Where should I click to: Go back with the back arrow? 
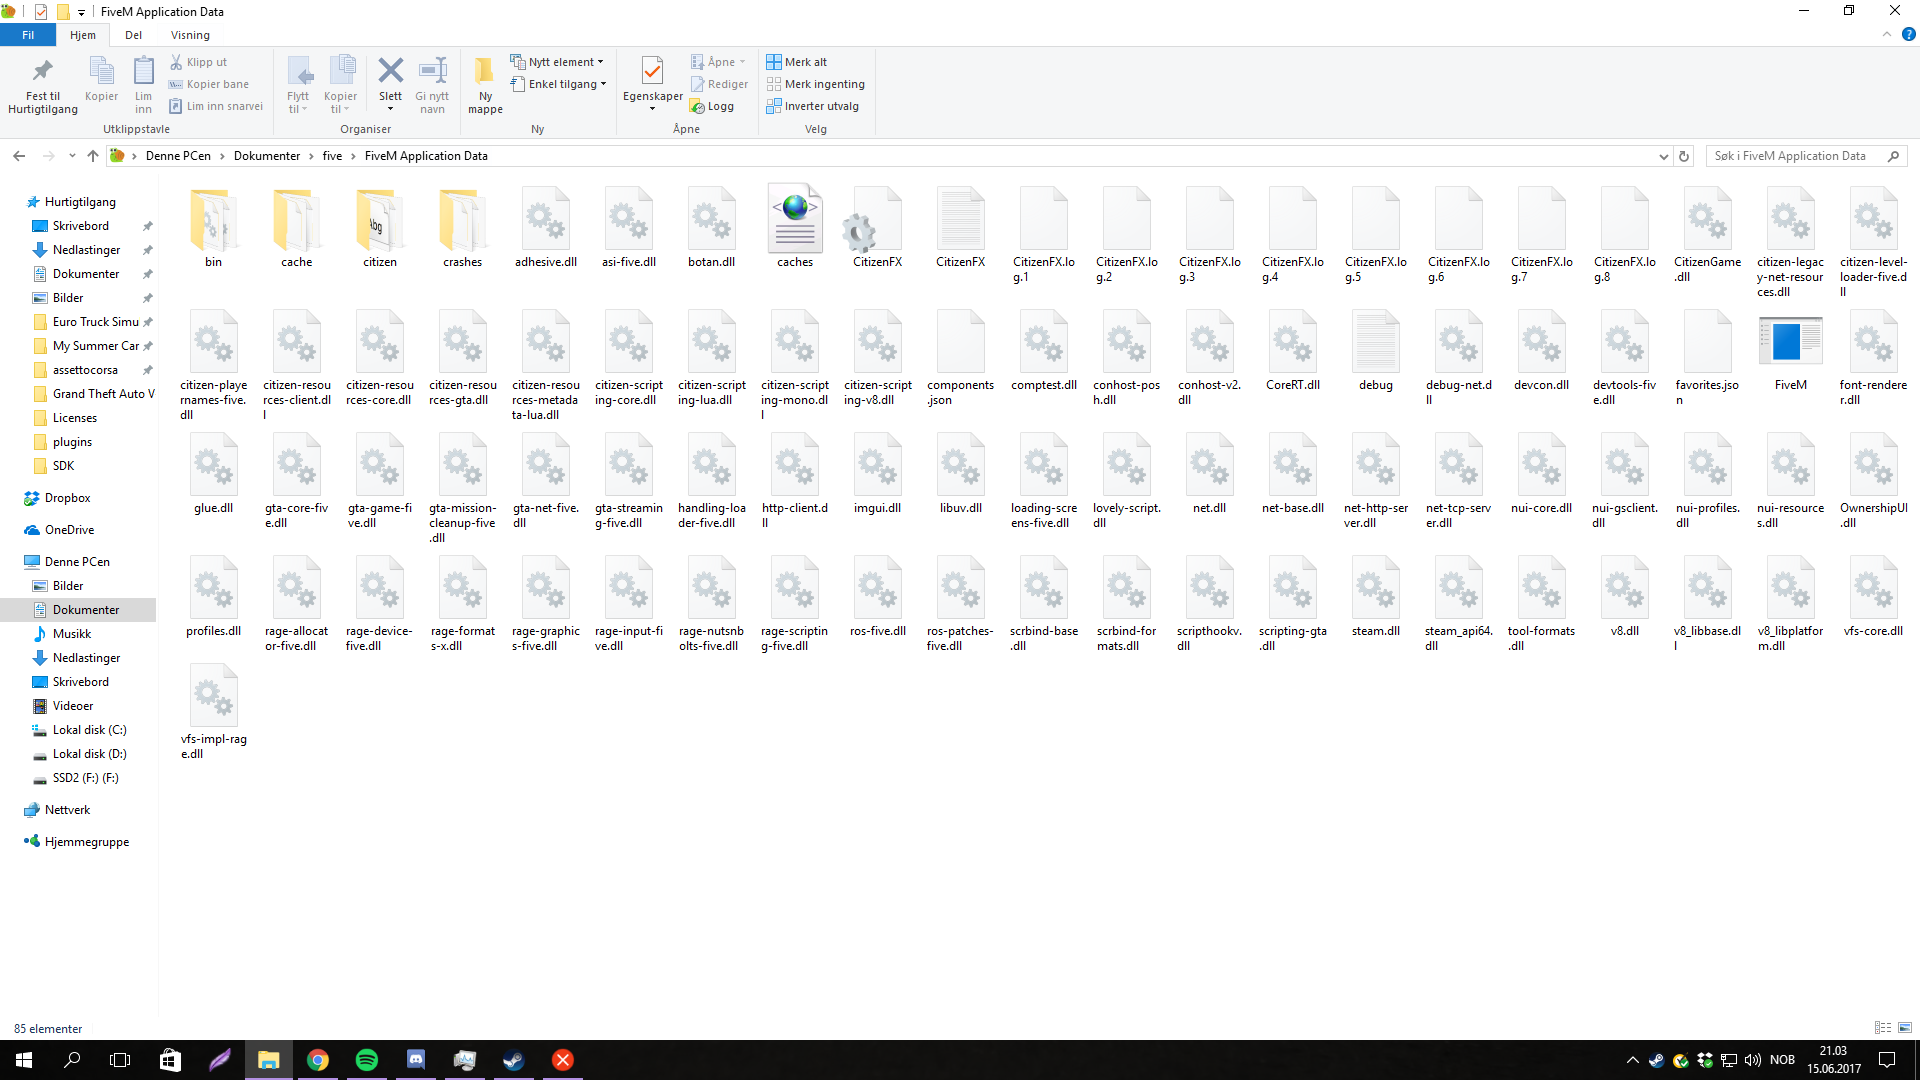point(19,156)
